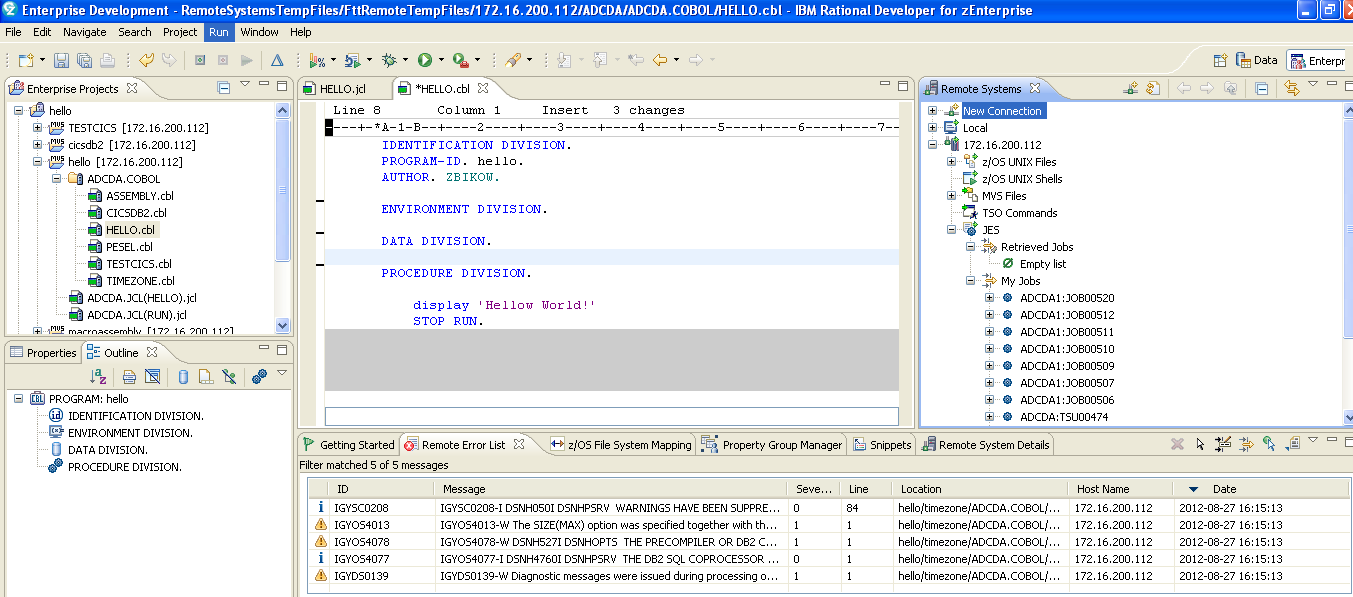
Task: Click the code coverage percent icon
Action: coord(318,60)
